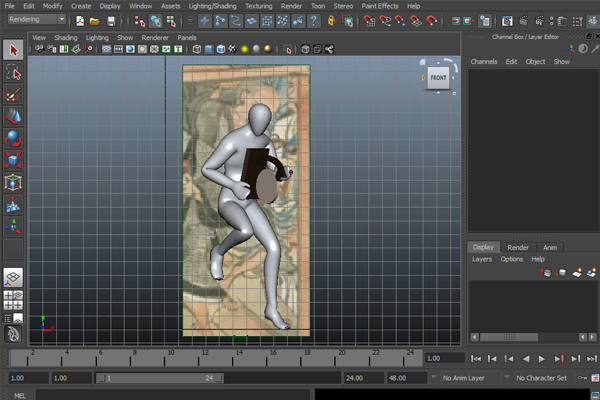Viewport: 600px width, 400px height.
Task: Click the yellow lock selection icon
Action: [331, 21]
